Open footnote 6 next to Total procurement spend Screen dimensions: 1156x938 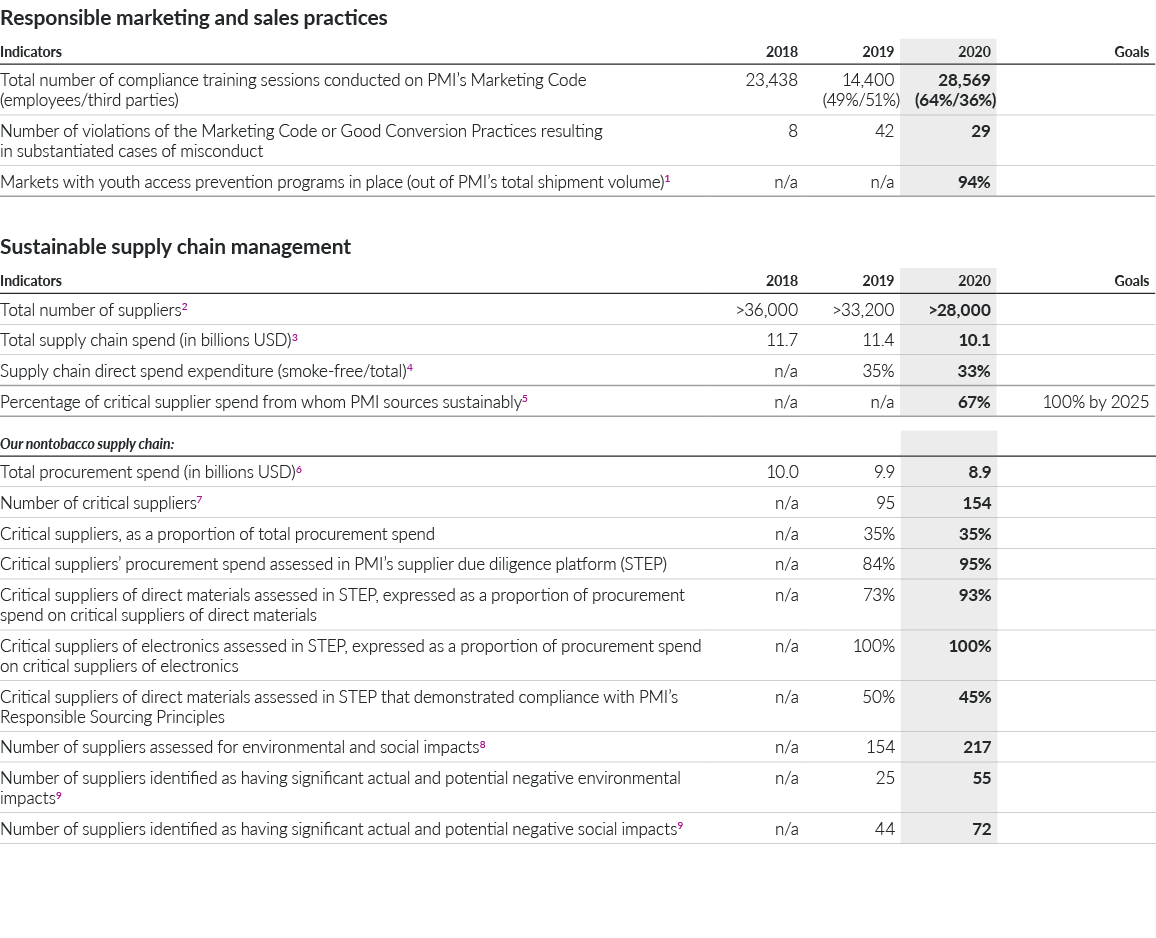[x=299, y=469]
